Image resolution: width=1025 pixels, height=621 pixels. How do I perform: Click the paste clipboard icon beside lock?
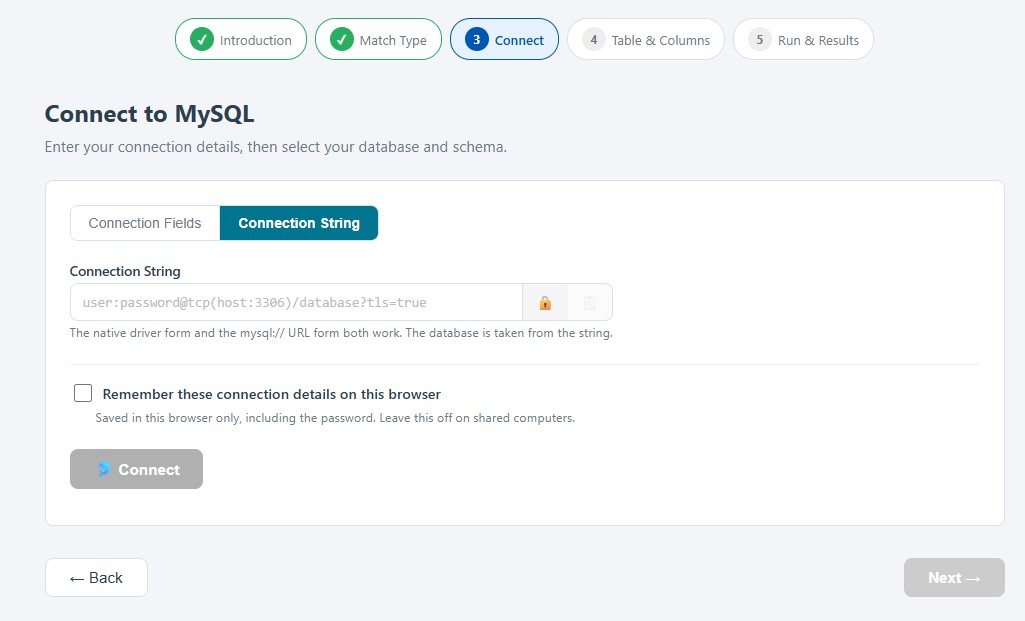pos(590,303)
